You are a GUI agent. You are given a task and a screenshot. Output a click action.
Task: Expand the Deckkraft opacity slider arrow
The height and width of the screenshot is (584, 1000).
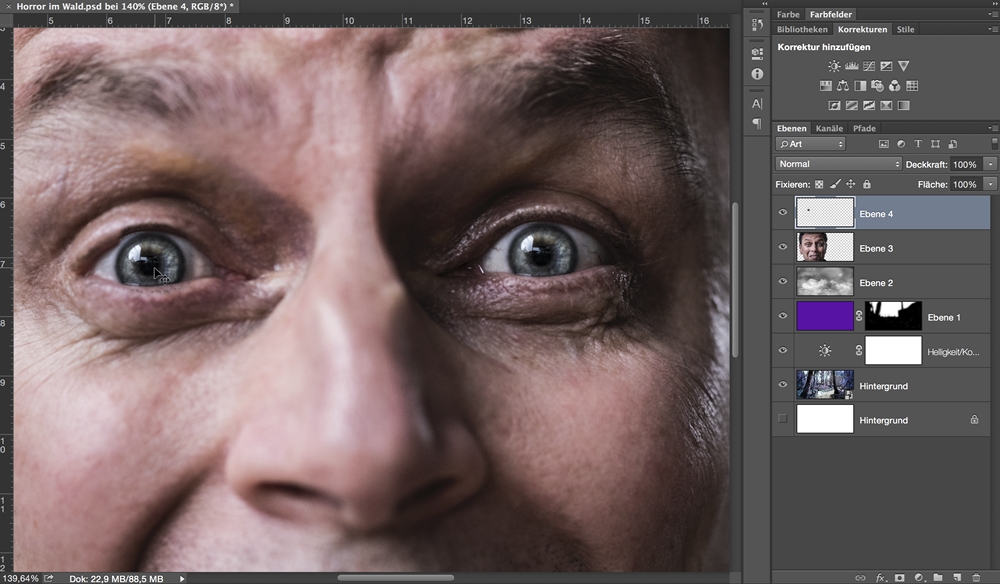(990, 164)
